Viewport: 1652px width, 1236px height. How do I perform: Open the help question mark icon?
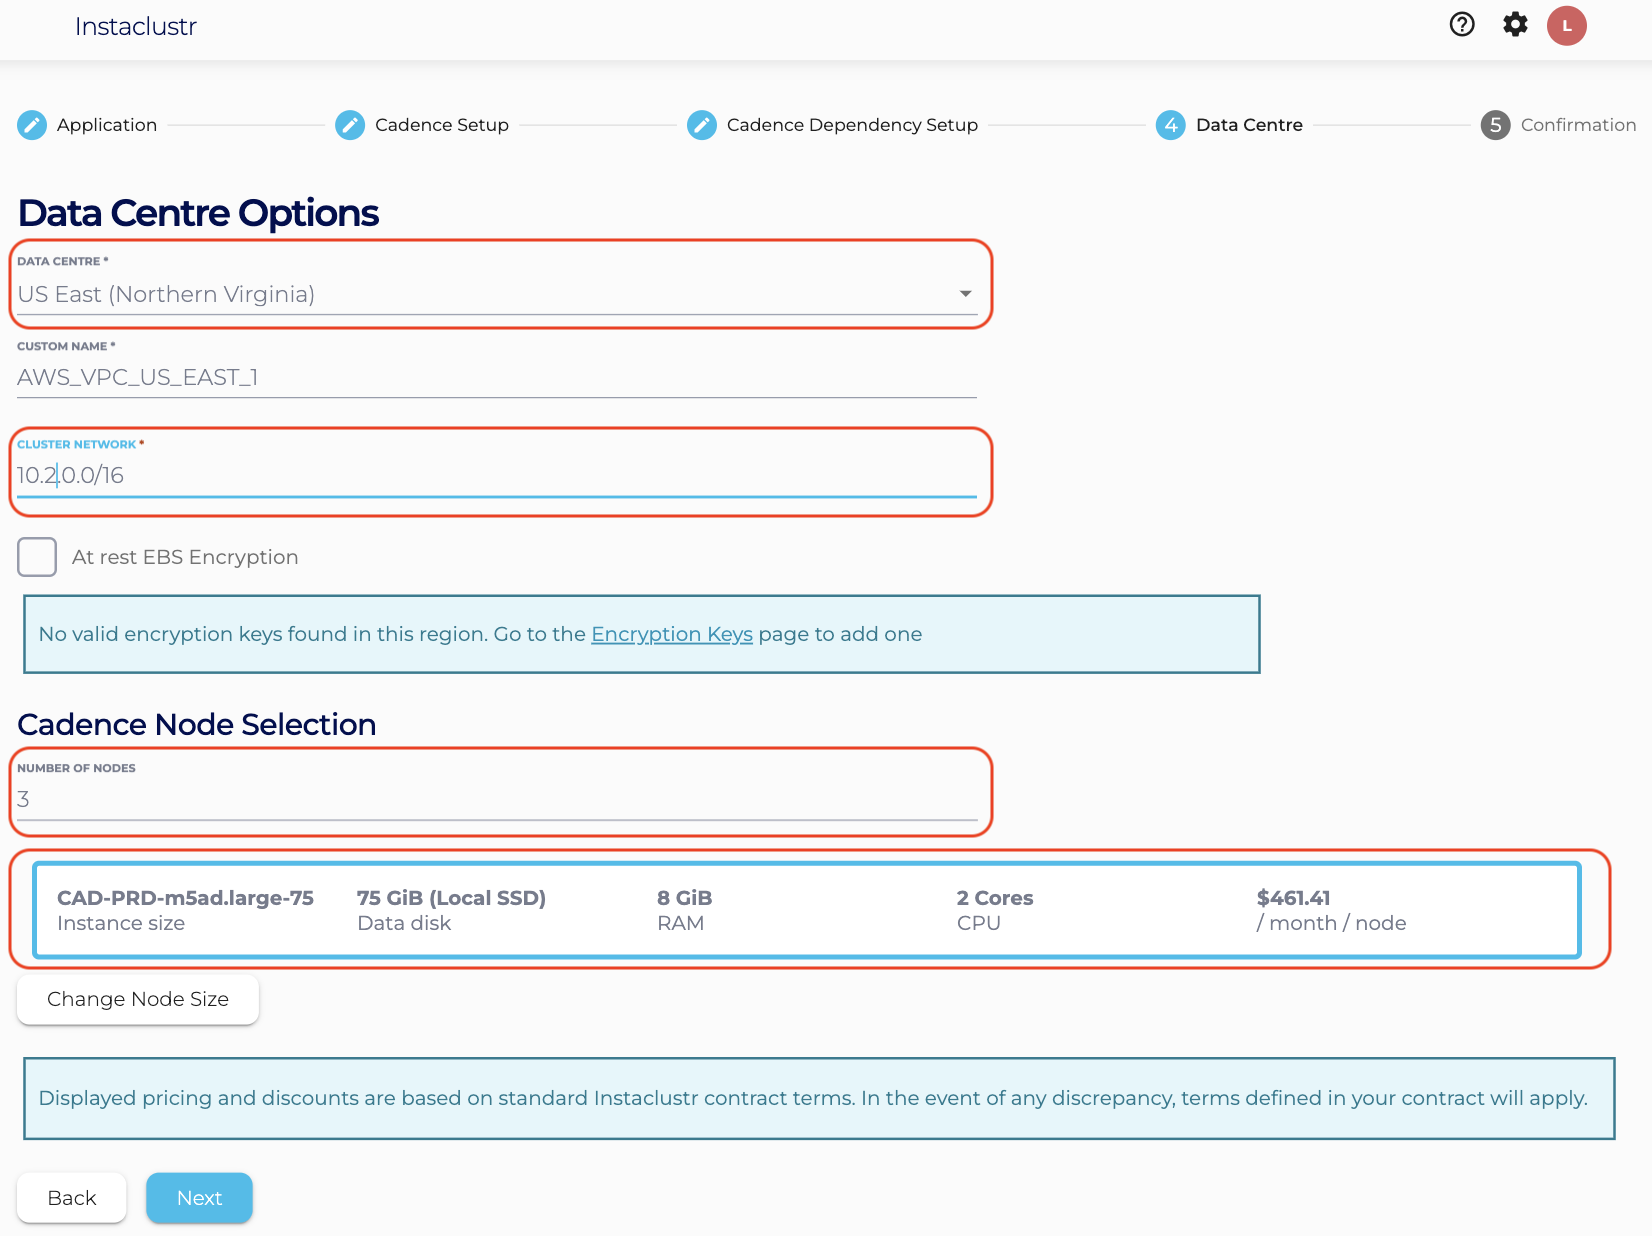pyautogui.click(x=1462, y=25)
